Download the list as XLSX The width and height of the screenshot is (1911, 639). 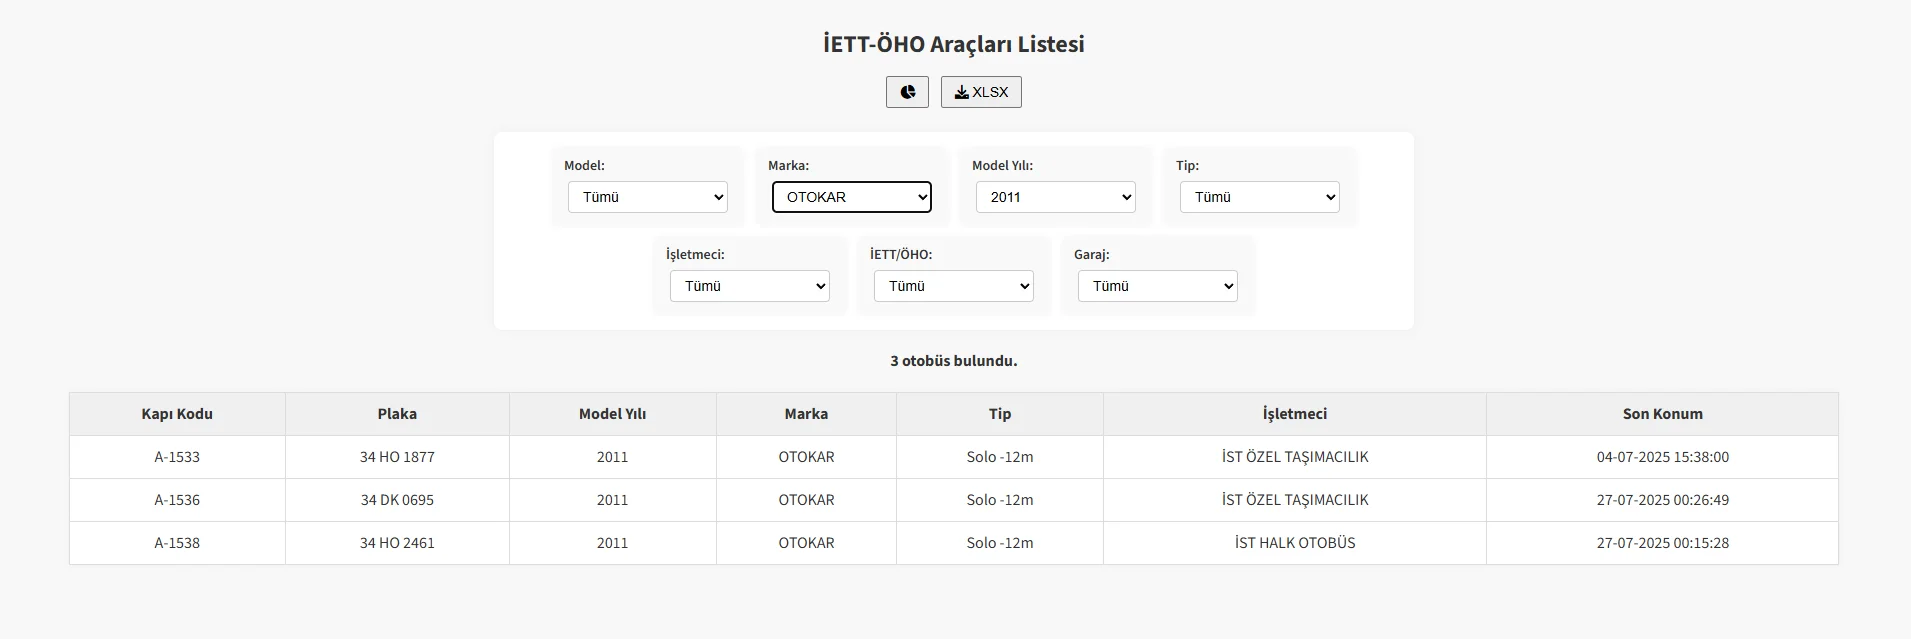981,92
